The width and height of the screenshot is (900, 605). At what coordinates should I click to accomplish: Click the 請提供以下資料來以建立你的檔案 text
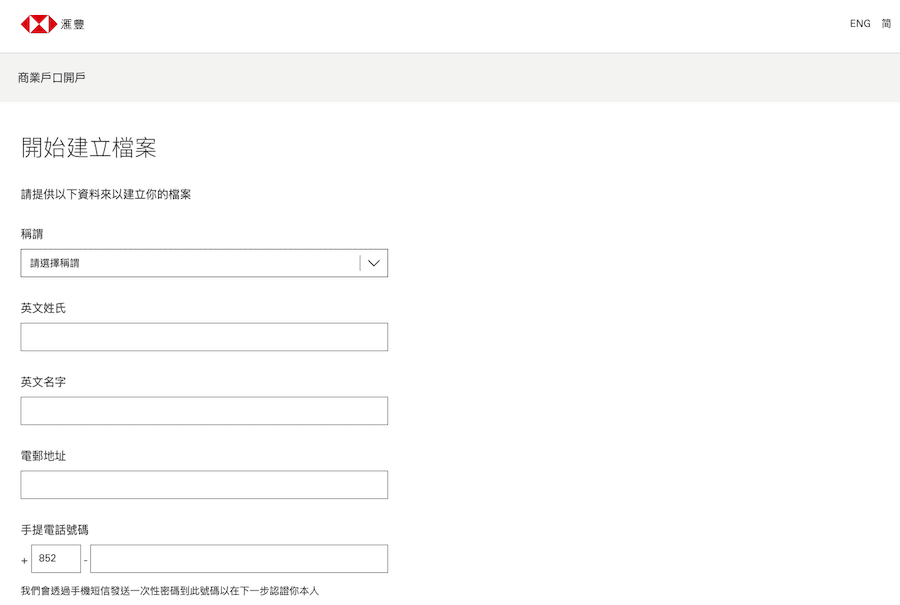106,195
